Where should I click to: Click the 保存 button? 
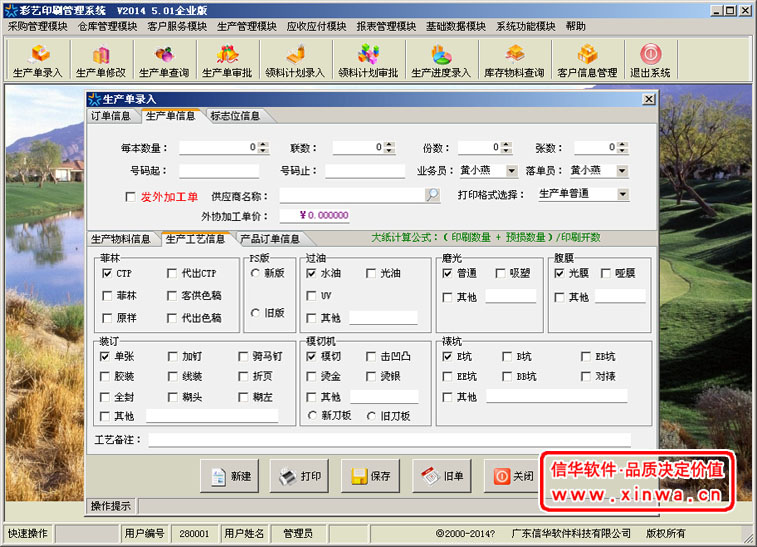[370, 477]
